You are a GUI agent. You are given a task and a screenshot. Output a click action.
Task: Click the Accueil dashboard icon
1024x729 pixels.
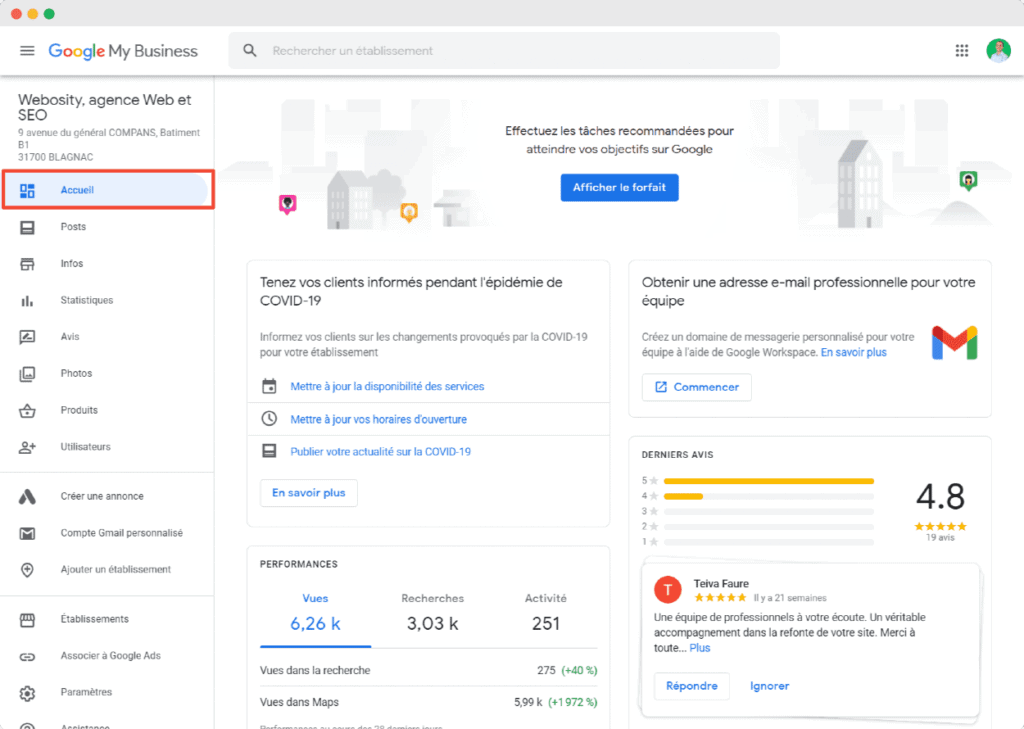tap(27, 190)
